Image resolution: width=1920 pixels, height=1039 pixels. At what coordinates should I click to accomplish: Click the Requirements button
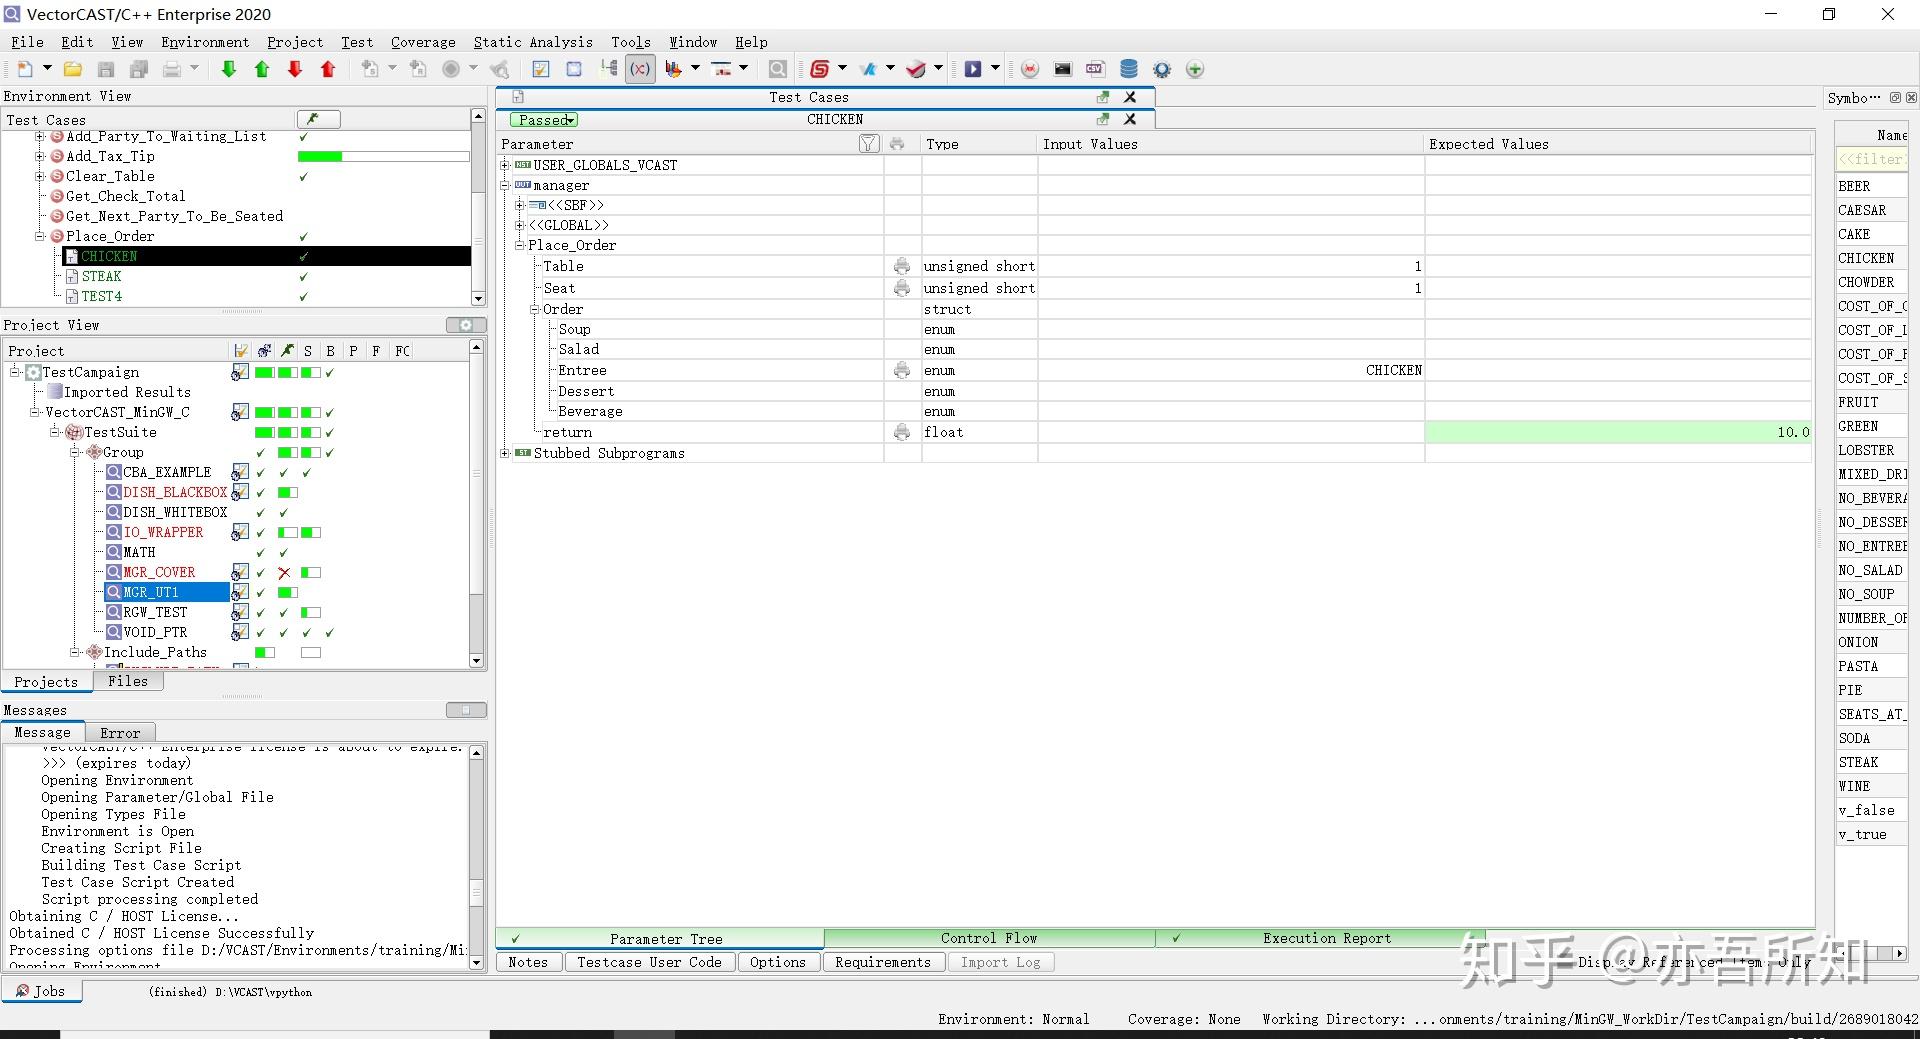tap(883, 962)
